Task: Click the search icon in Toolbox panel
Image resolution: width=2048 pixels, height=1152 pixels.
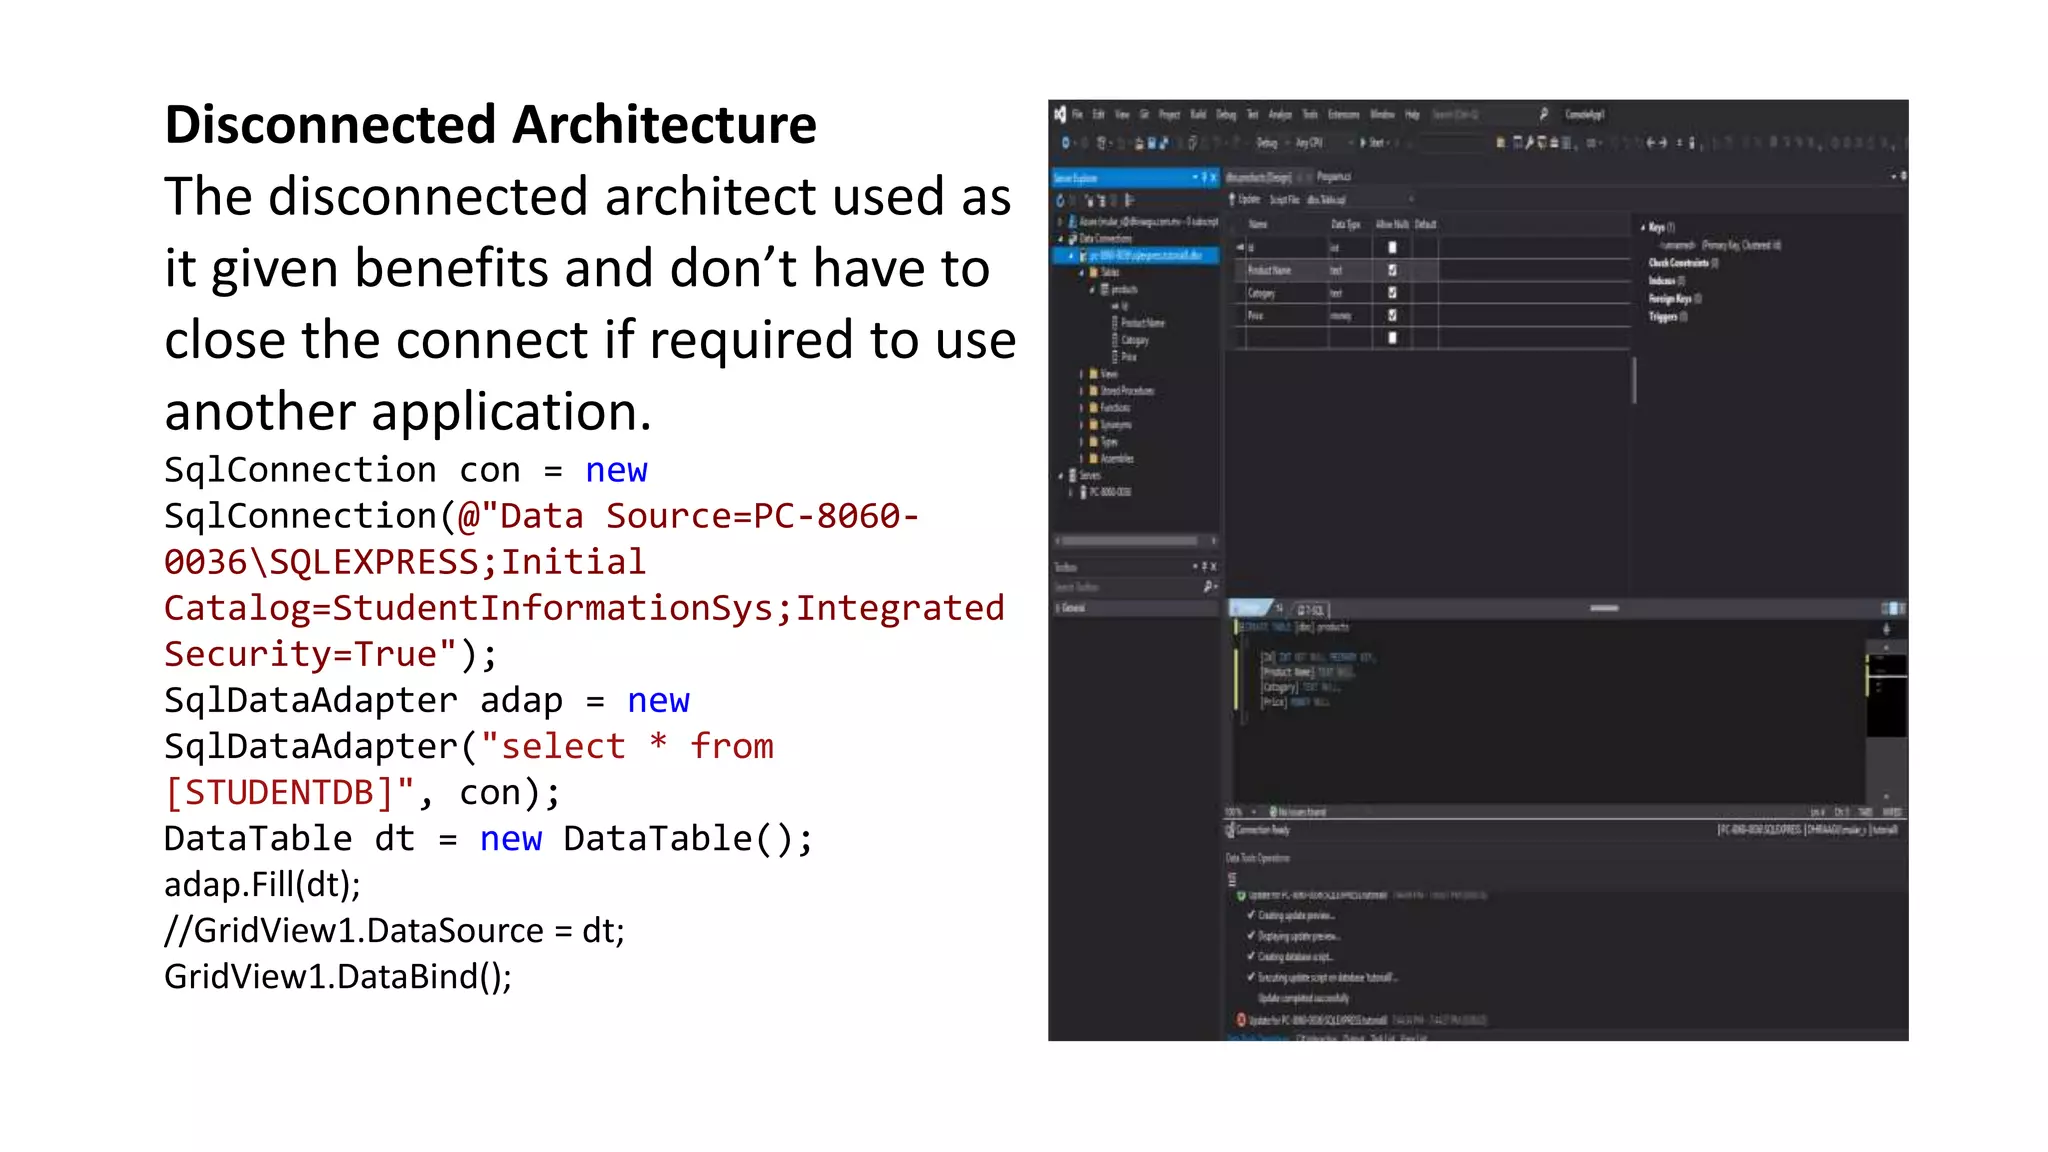Action: click(x=1208, y=587)
